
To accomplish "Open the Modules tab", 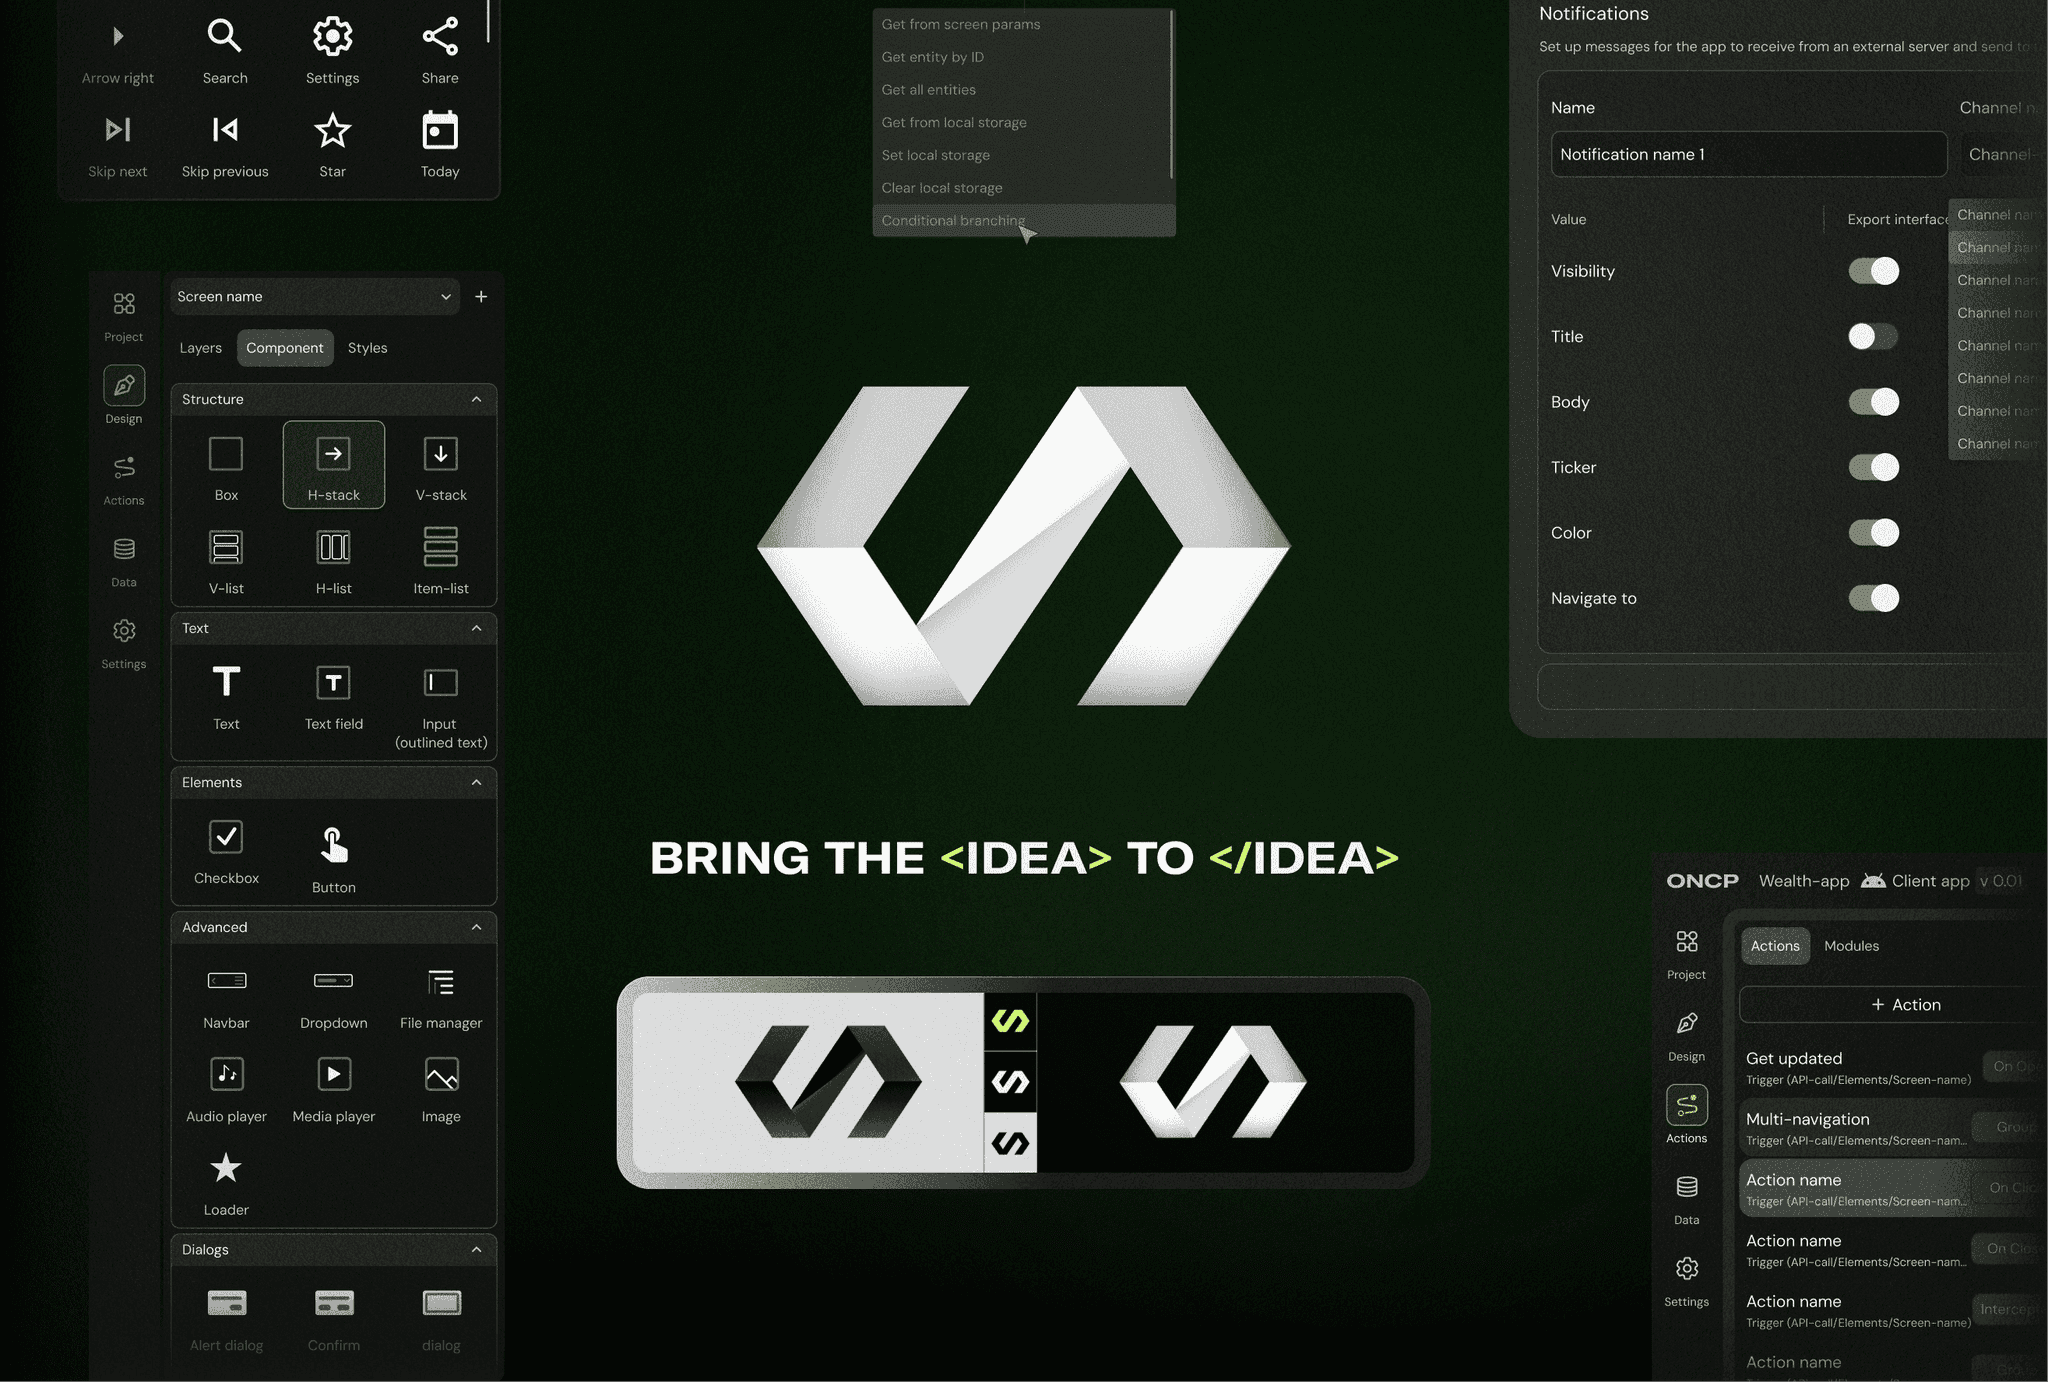I will [x=1851, y=946].
